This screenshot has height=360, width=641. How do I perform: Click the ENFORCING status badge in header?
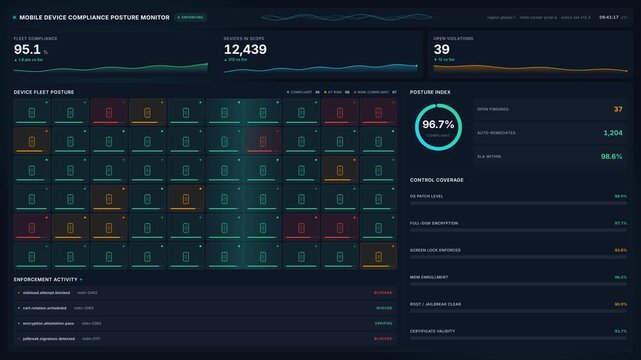191,18
